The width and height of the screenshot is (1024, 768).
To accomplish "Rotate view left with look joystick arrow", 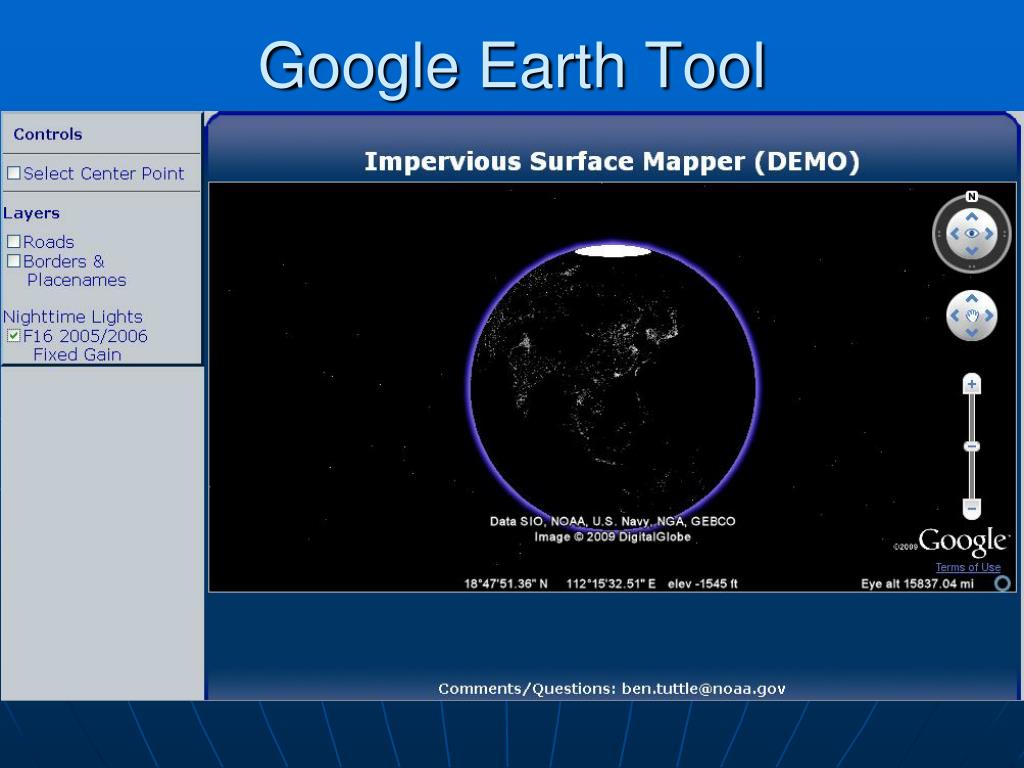I will (955, 234).
